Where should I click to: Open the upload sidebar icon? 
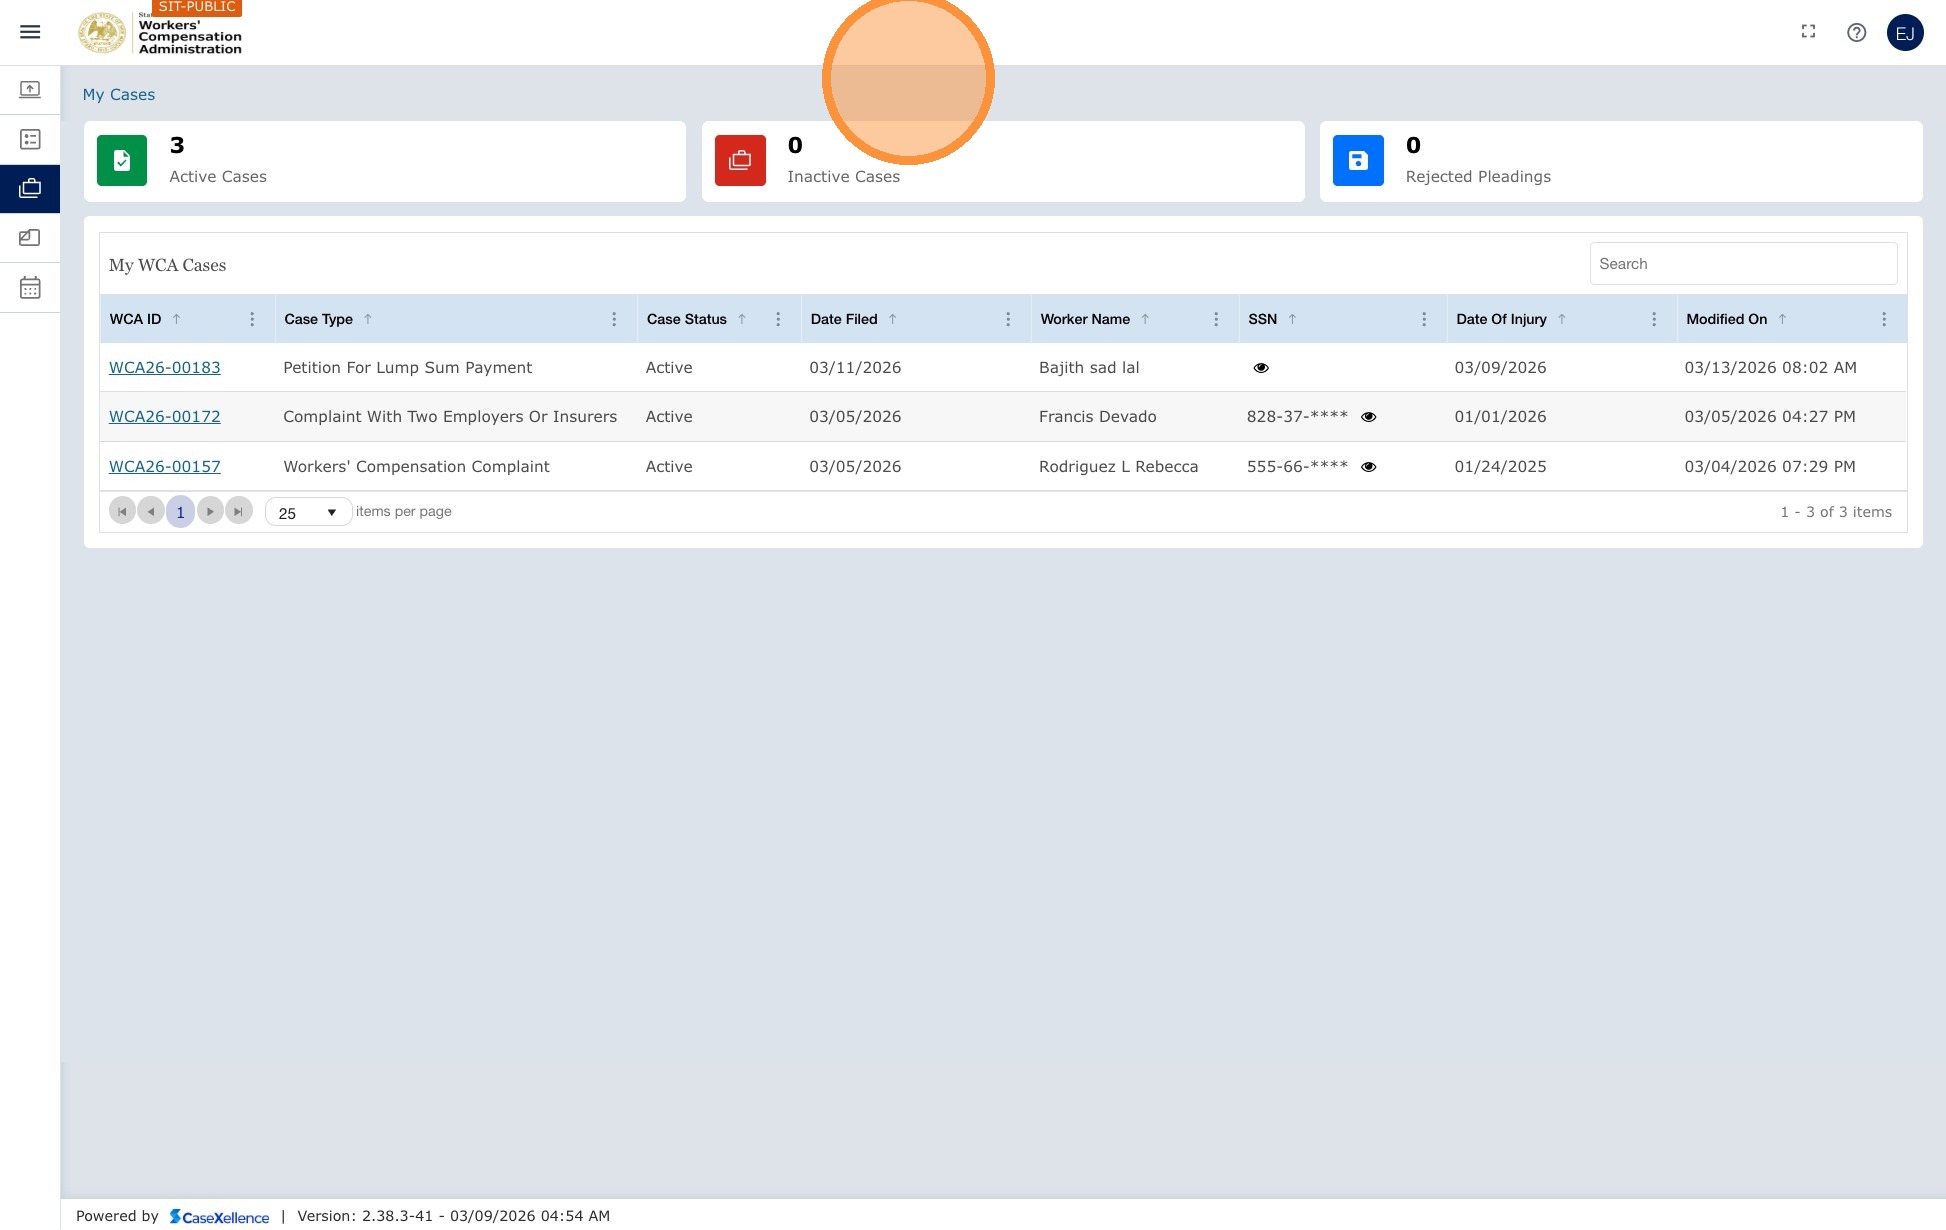30,90
